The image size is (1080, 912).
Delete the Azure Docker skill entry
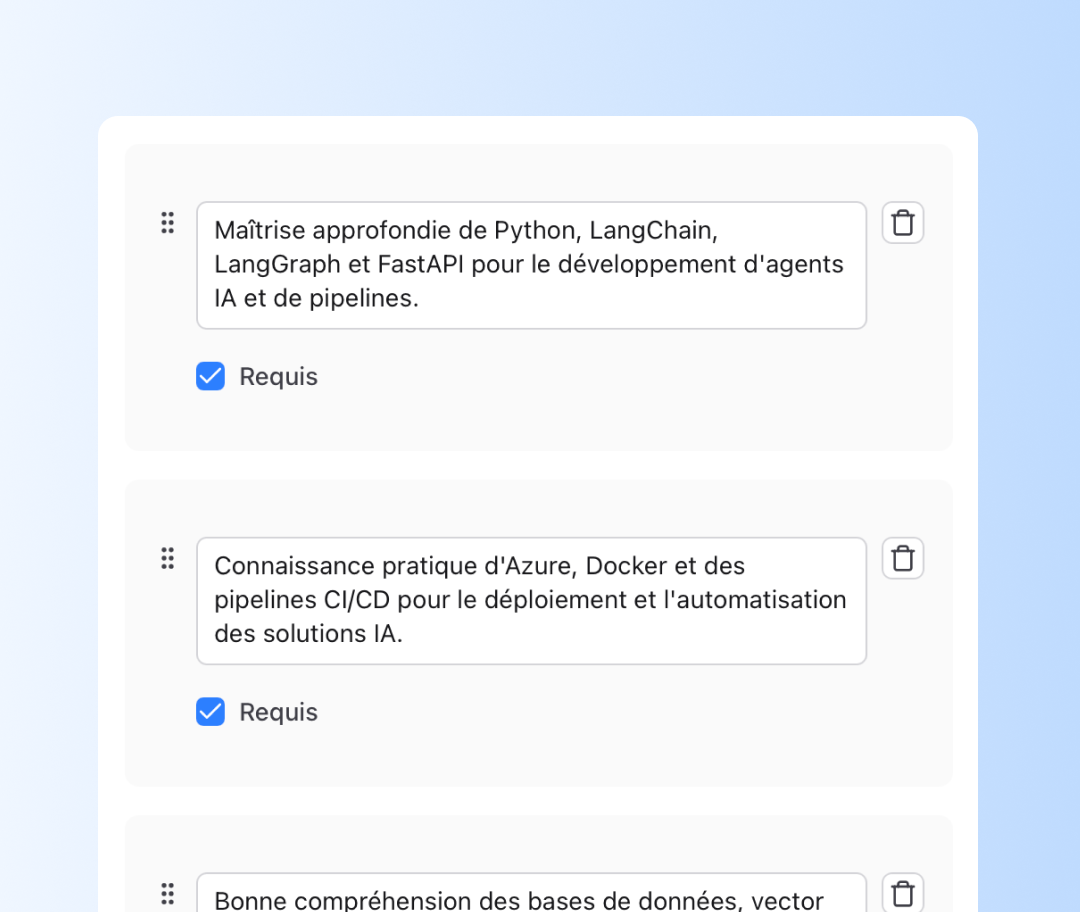point(903,558)
